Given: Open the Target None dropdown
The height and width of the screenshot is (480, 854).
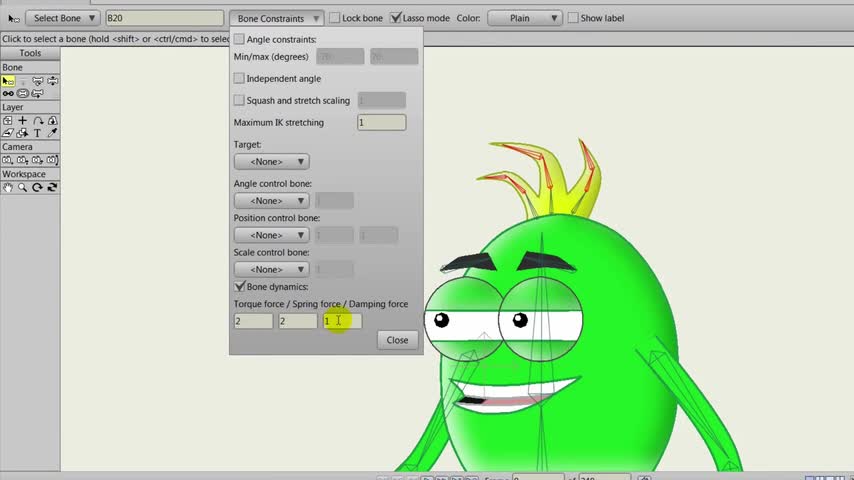Looking at the screenshot, I should (272, 162).
